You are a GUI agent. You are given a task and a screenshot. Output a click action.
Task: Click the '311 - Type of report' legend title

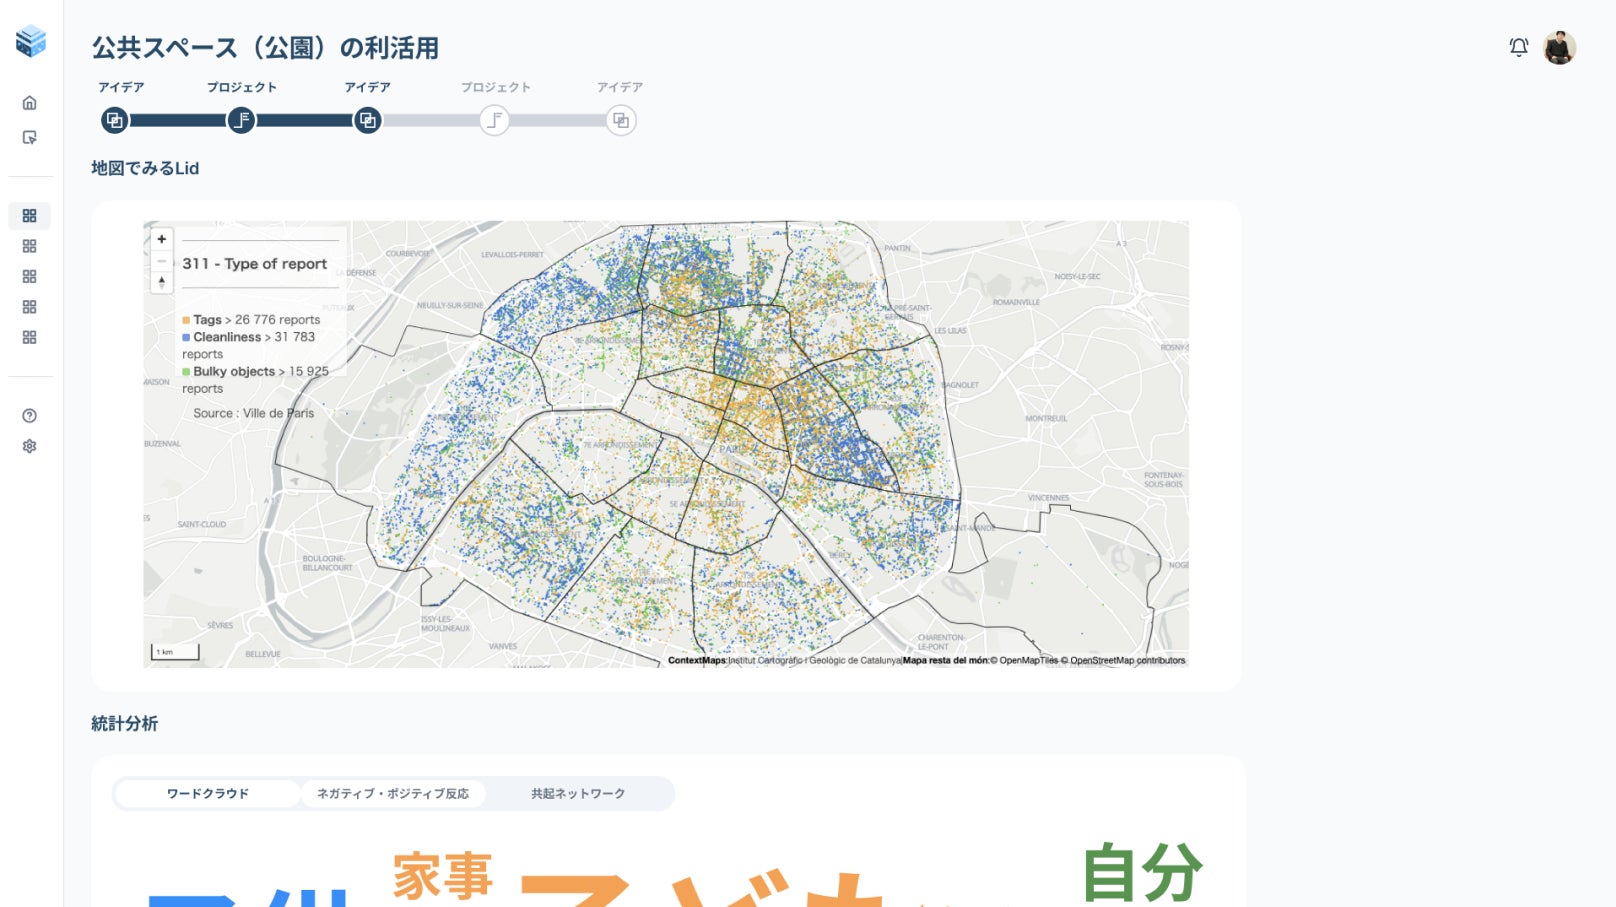(254, 264)
